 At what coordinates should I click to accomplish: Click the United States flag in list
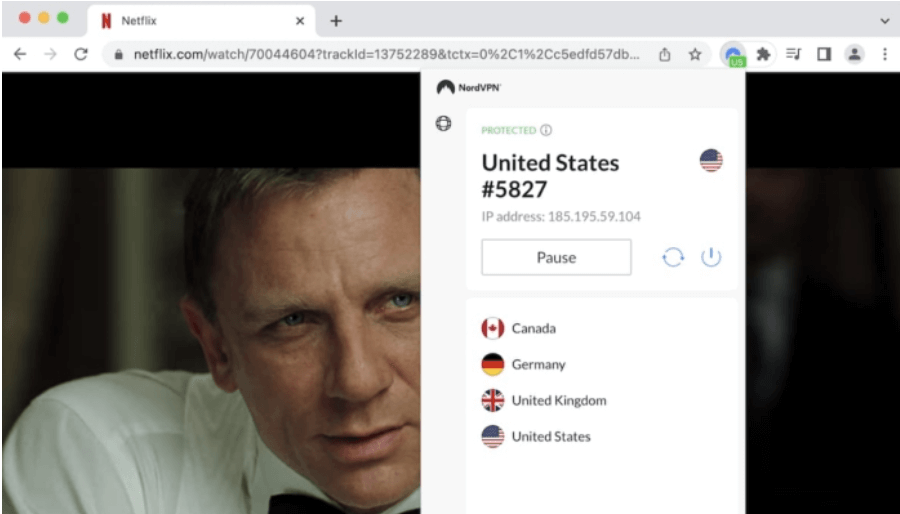tap(493, 437)
